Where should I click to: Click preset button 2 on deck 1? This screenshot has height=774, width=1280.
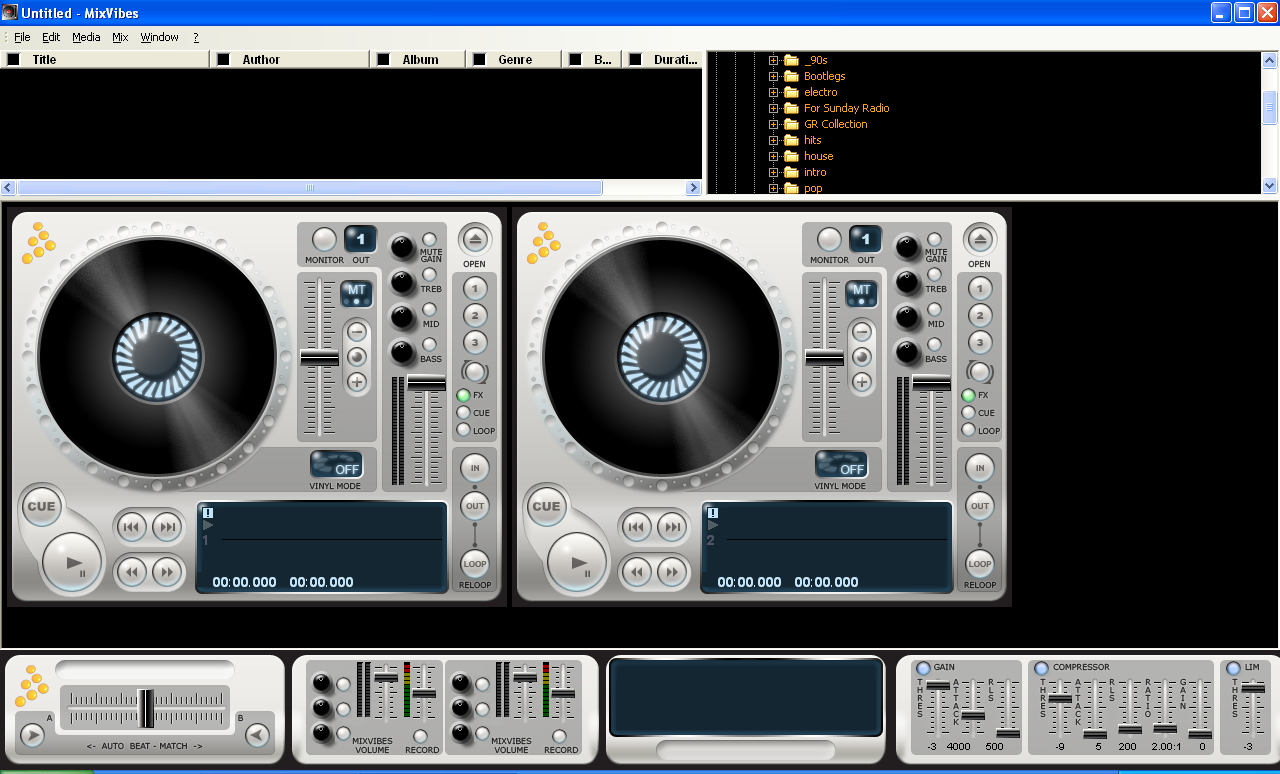(x=475, y=315)
